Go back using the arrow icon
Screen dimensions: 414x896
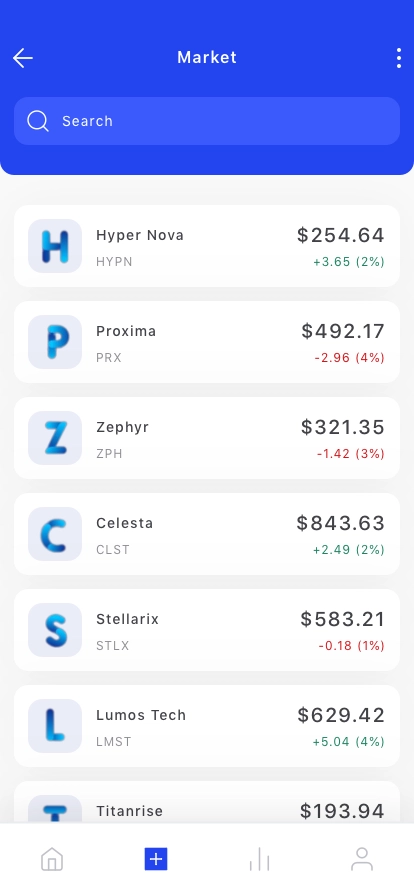pyautogui.click(x=23, y=58)
